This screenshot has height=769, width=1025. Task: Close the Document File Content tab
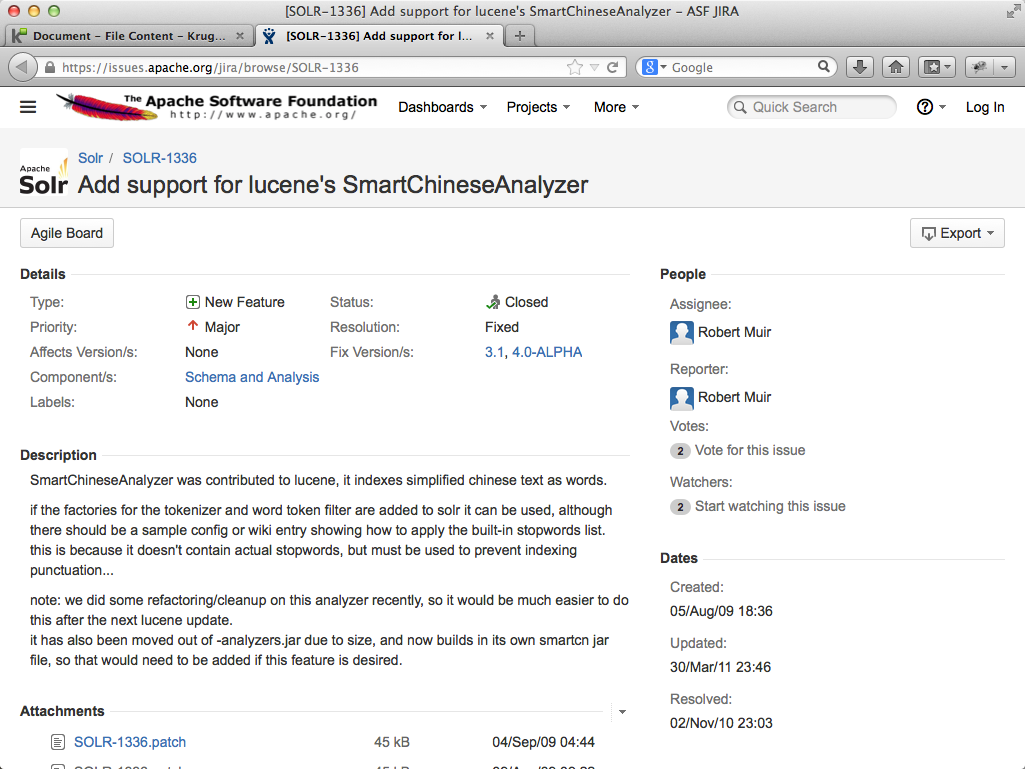point(240,36)
